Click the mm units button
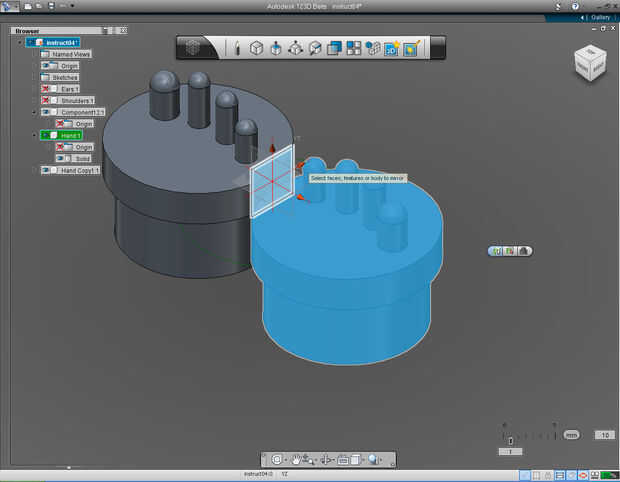This screenshot has width=620, height=482. (x=571, y=435)
